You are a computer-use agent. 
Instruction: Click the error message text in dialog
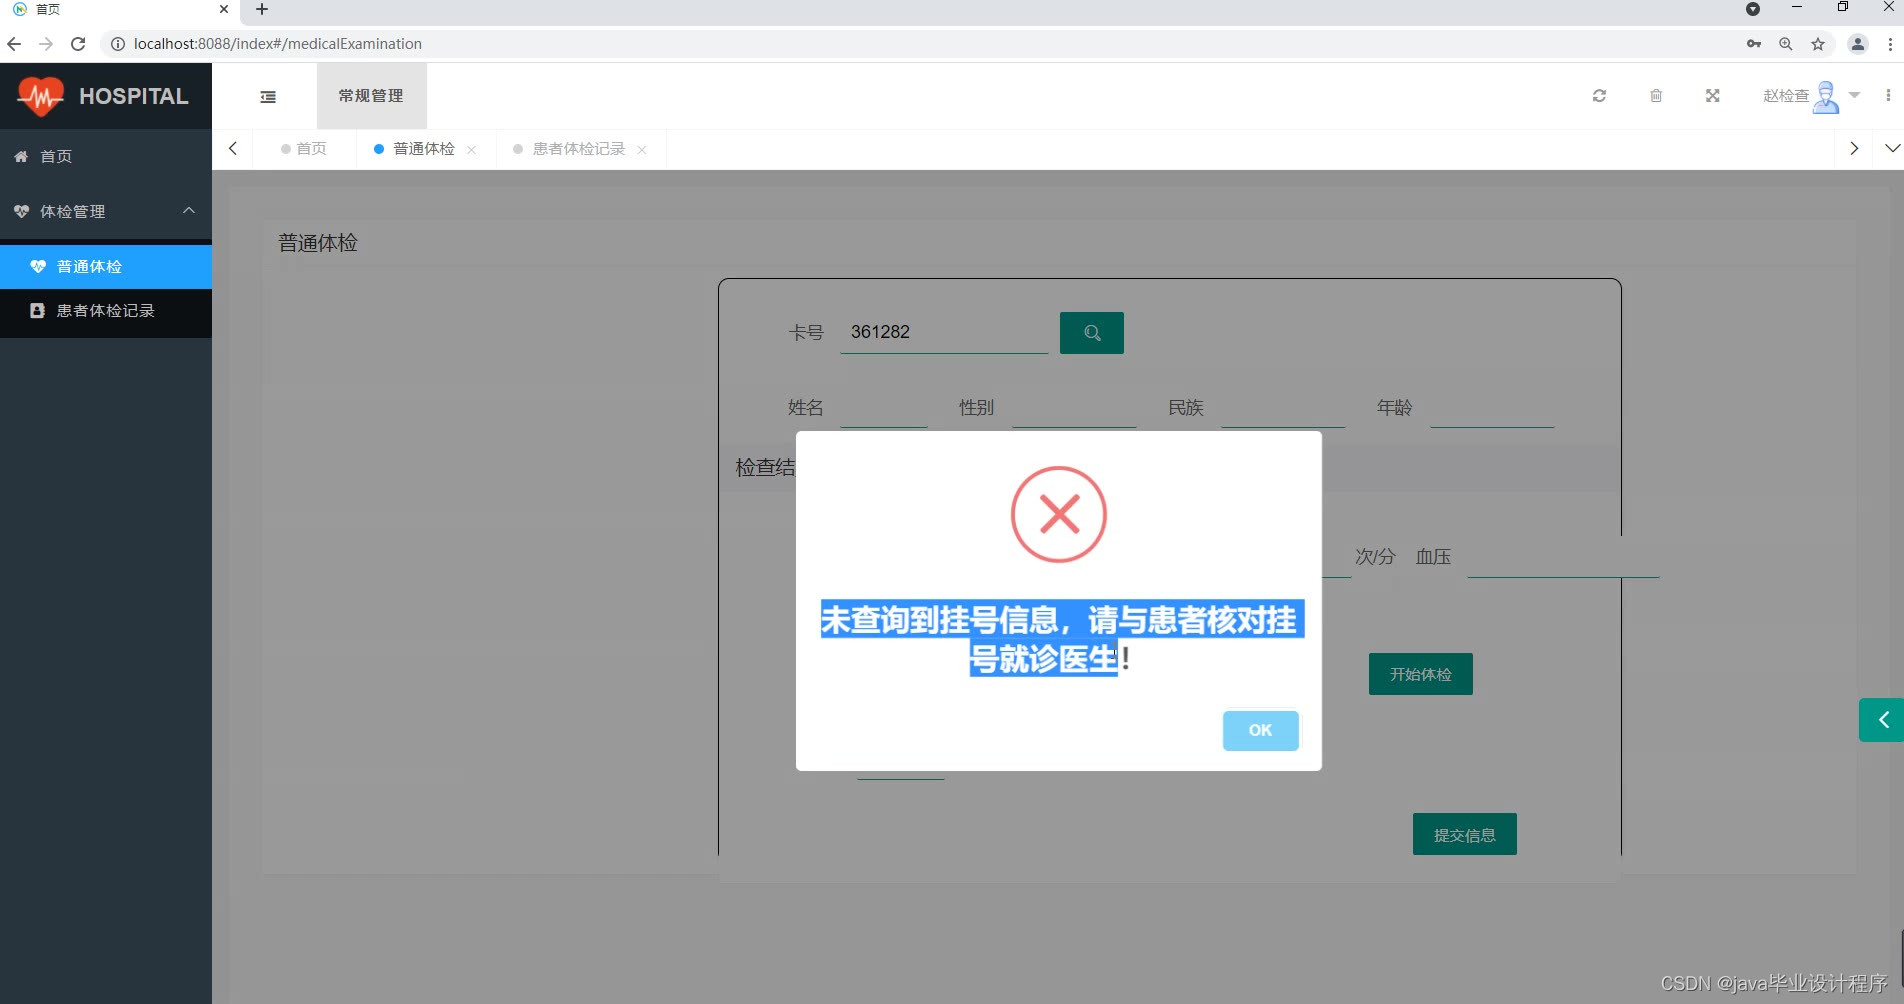coord(1060,638)
